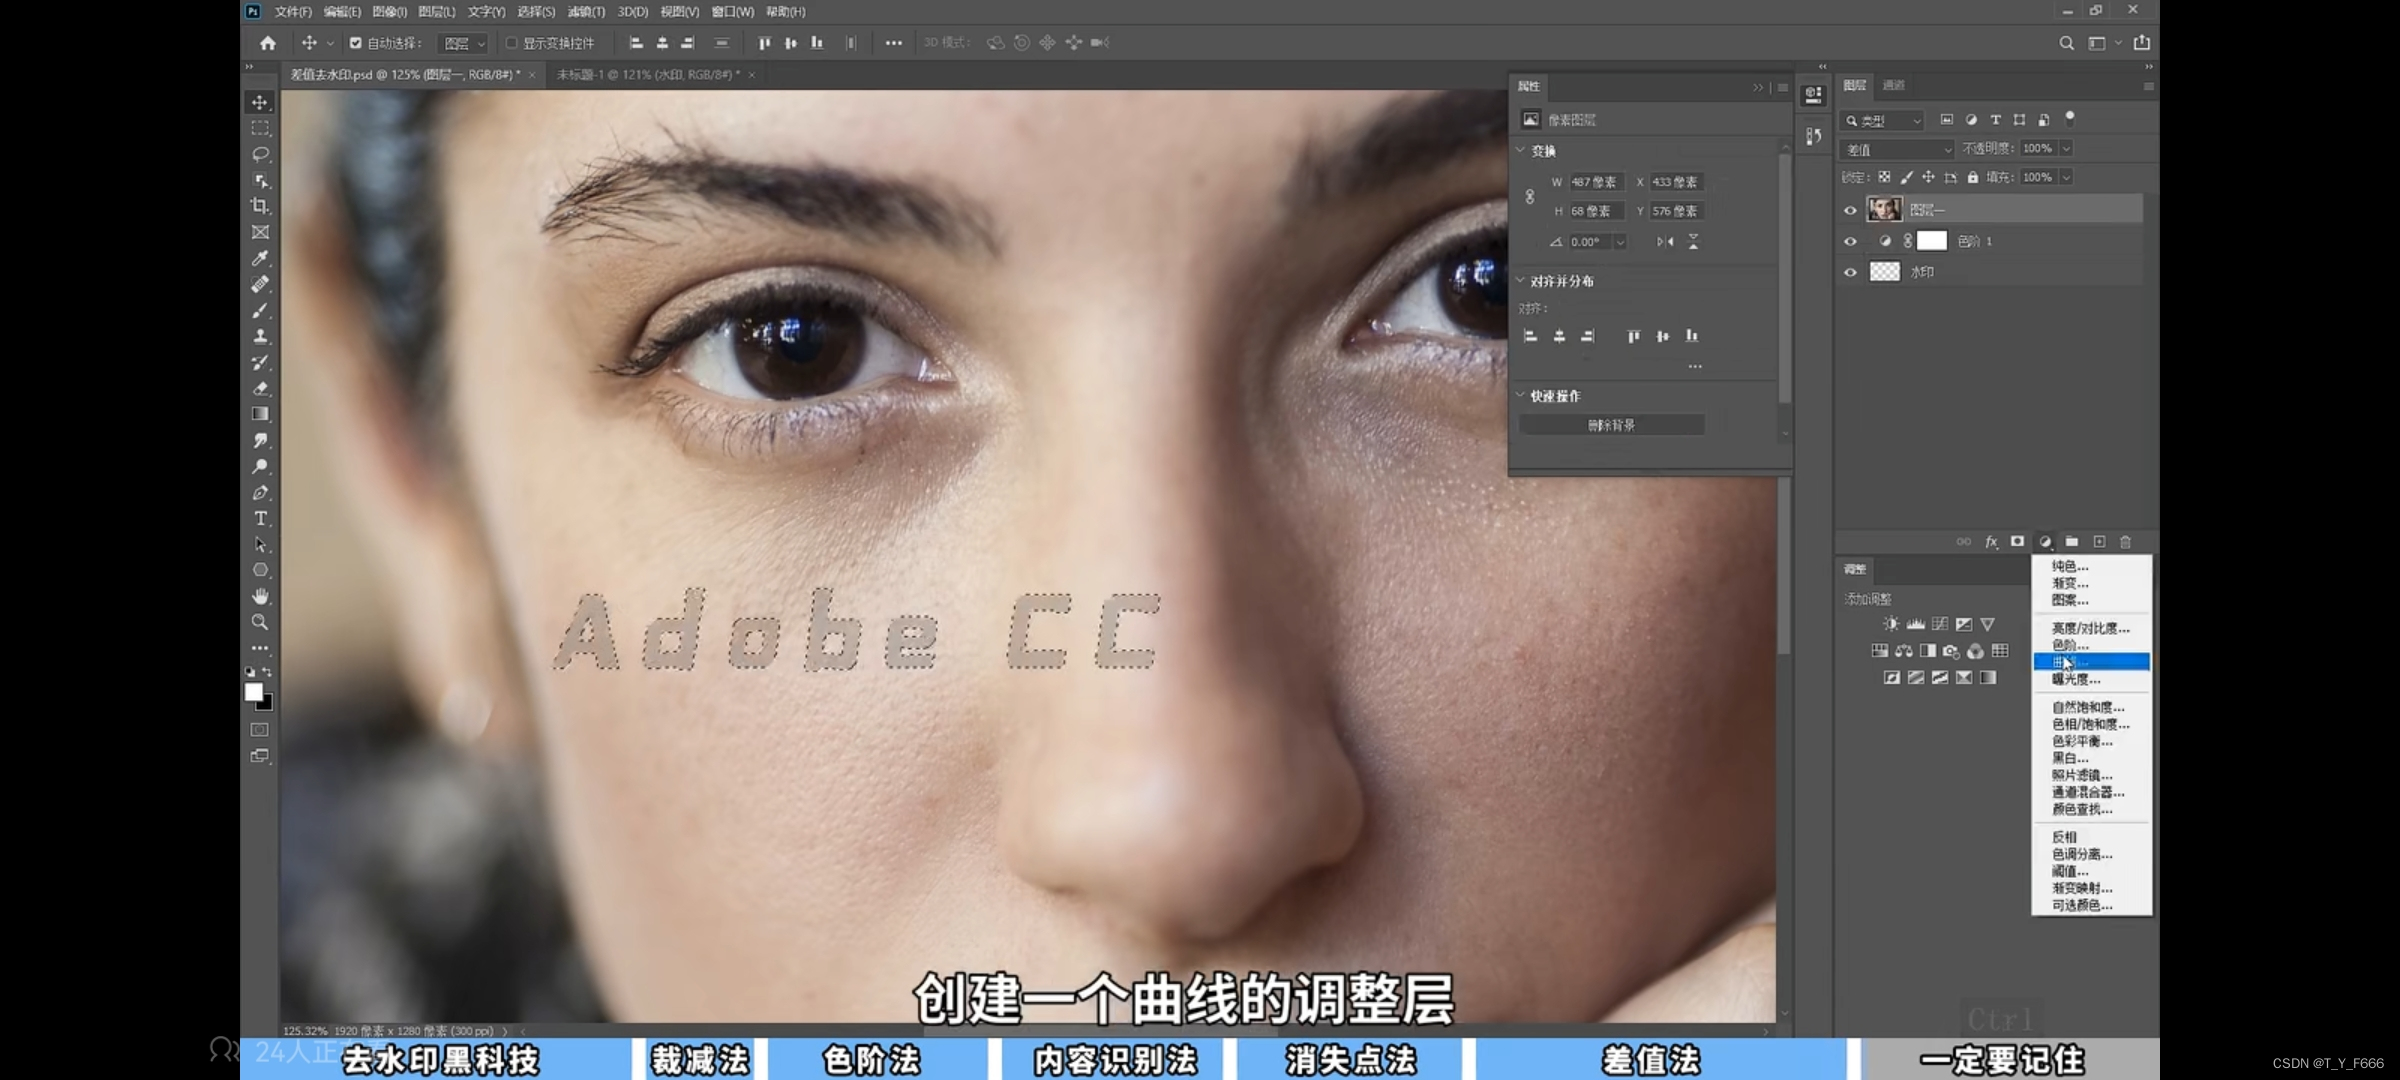Open the 图层 auto-select target dropdown

464,43
